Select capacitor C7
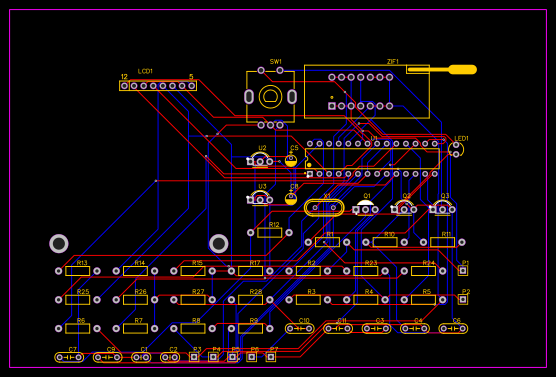556x377 pixels. [x=69, y=357]
